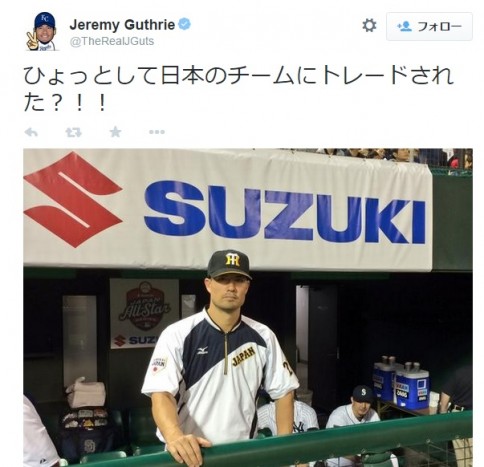Image resolution: width=484 pixels, height=467 pixels.
Task: Click the Mizuno logo on the jersey
Action: [x=202, y=350]
